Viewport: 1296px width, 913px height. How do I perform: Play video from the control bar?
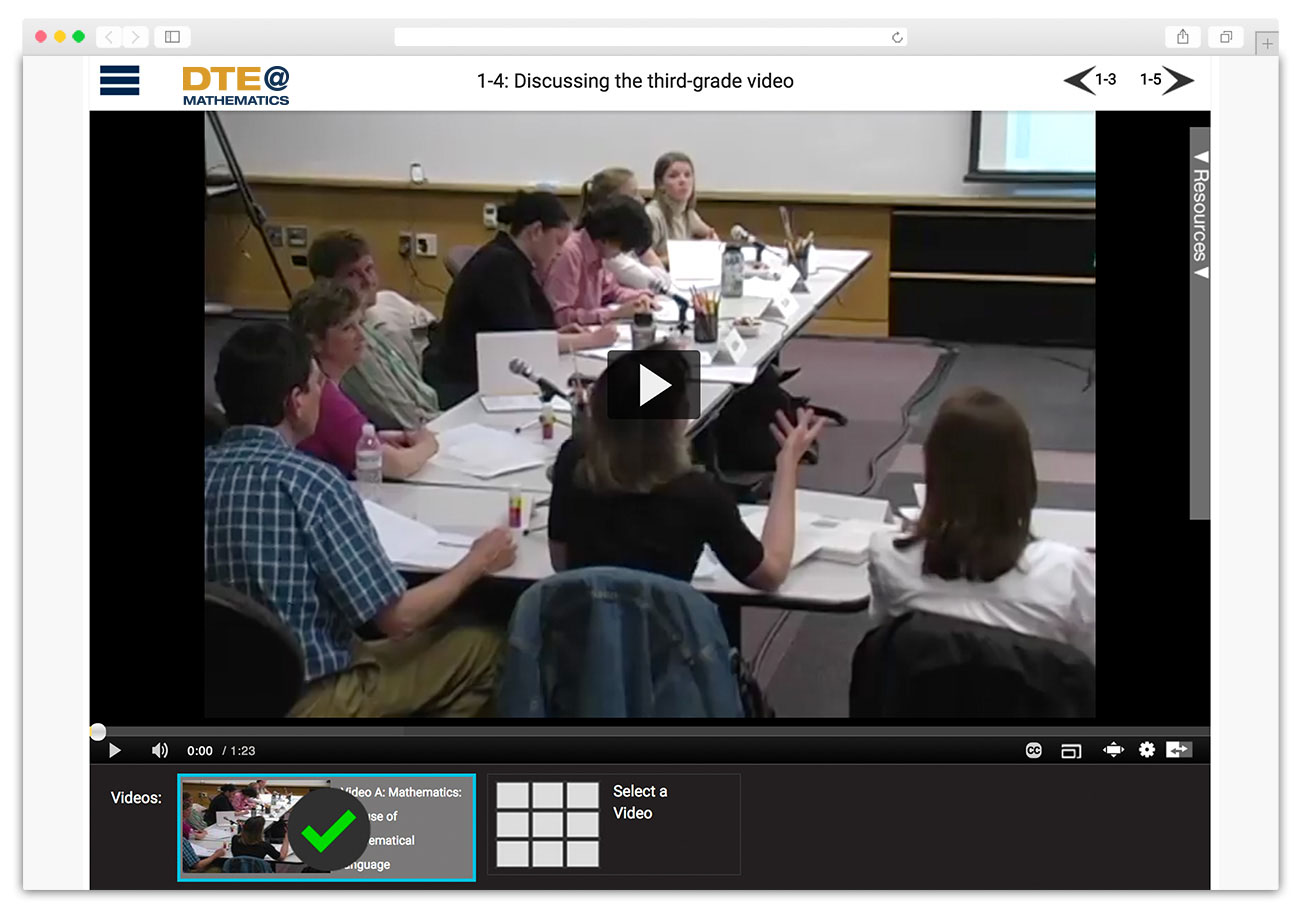pyautogui.click(x=114, y=750)
